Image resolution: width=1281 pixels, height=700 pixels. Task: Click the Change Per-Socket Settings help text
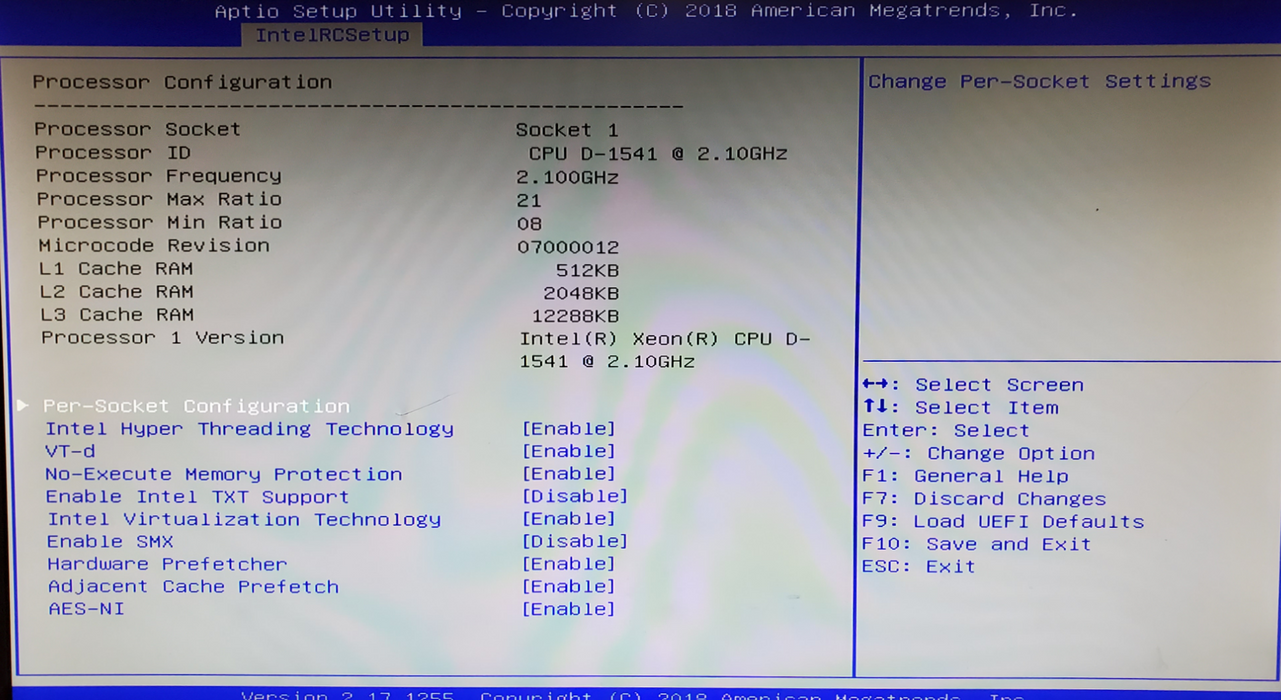click(x=1039, y=82)
